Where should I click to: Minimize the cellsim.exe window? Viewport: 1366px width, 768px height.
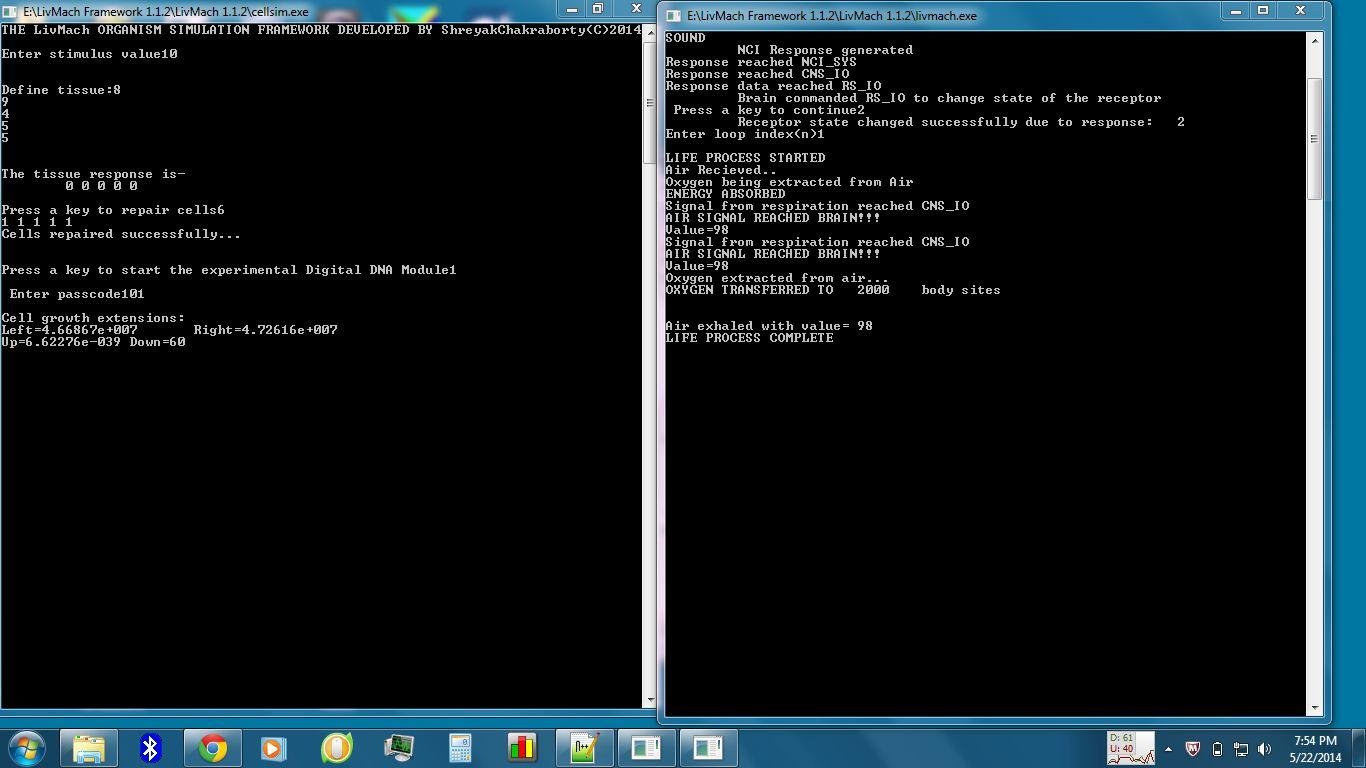[573, 9]
